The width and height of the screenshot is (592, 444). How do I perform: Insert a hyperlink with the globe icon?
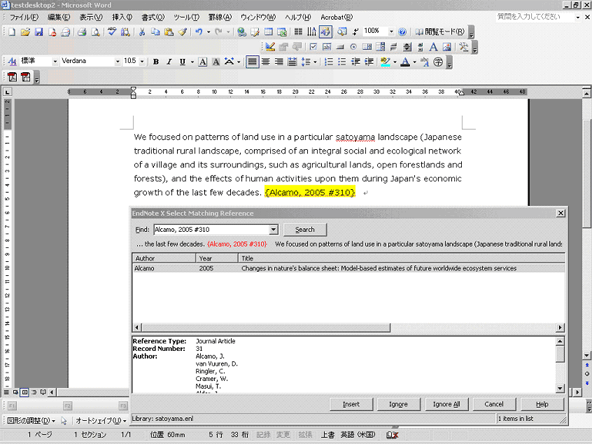coord(242,32)
